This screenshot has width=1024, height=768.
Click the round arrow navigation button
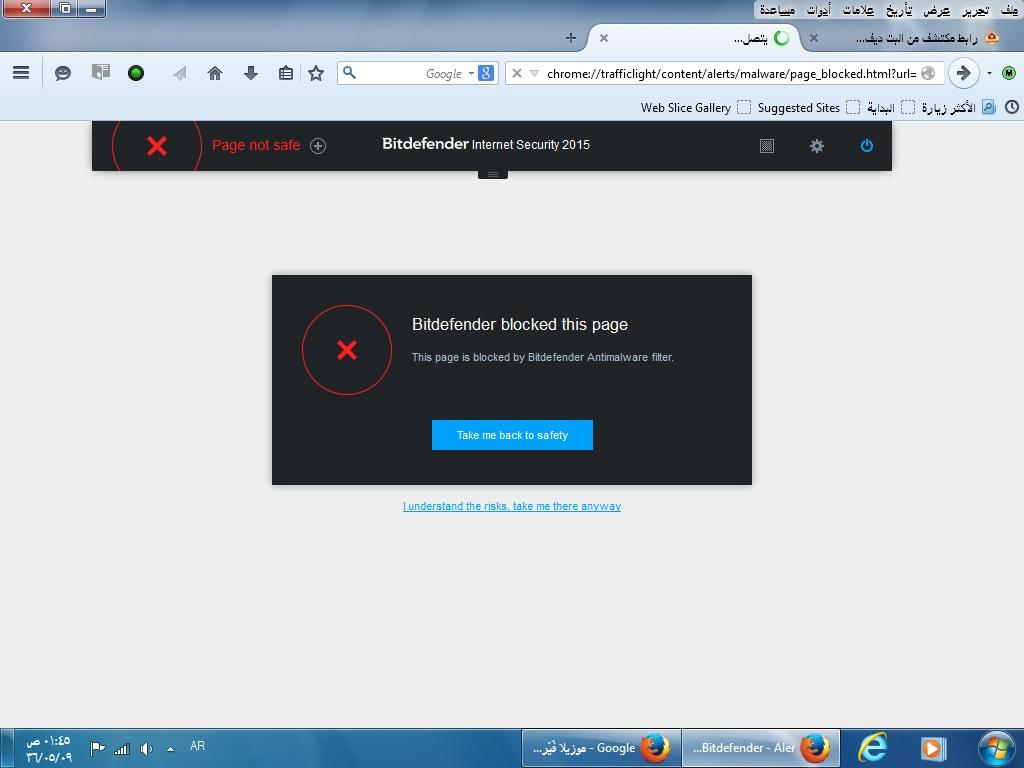click(x=963, y=73)
